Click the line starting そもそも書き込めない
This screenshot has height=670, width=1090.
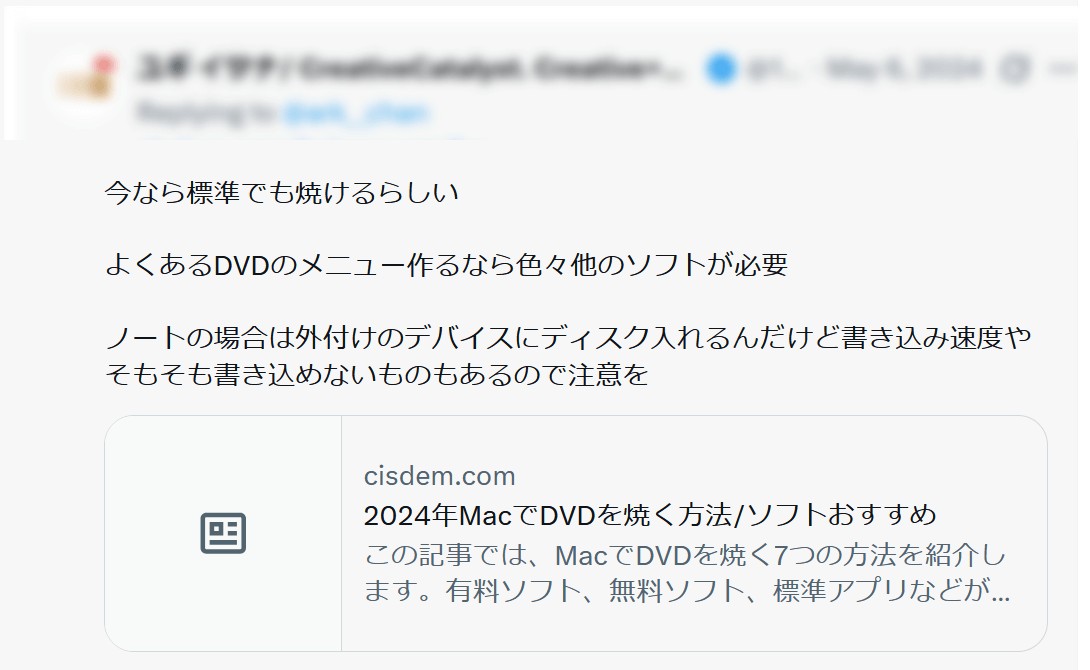(377, 375)
